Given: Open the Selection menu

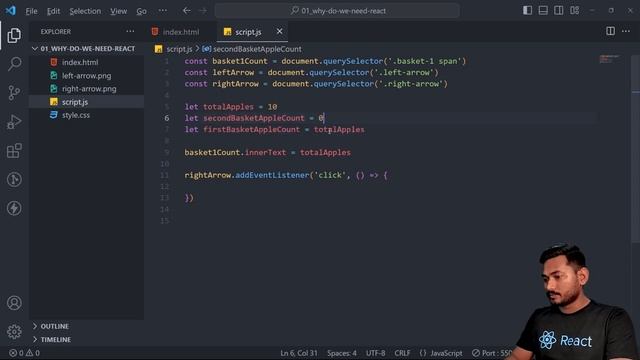Looking at the screenshot, I should coord(85,11).
